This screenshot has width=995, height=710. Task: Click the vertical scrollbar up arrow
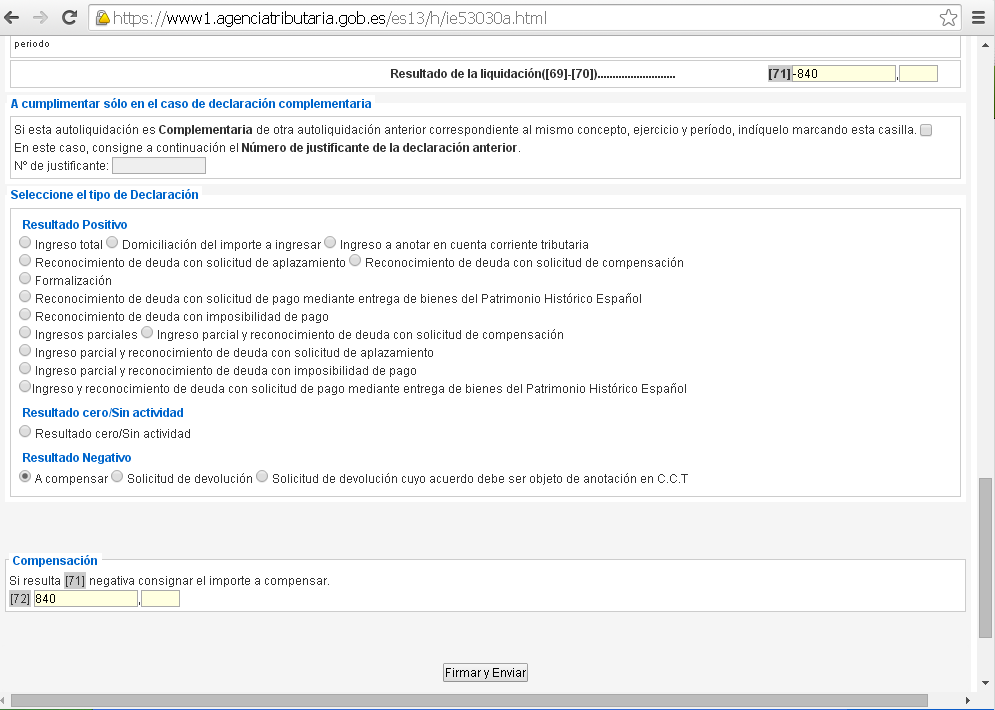pos(985,46)
